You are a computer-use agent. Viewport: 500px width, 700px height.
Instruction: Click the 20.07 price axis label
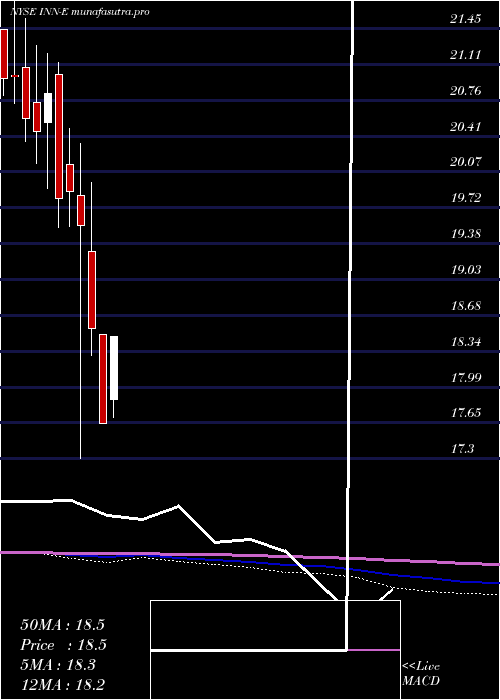(x=466, y=162)
